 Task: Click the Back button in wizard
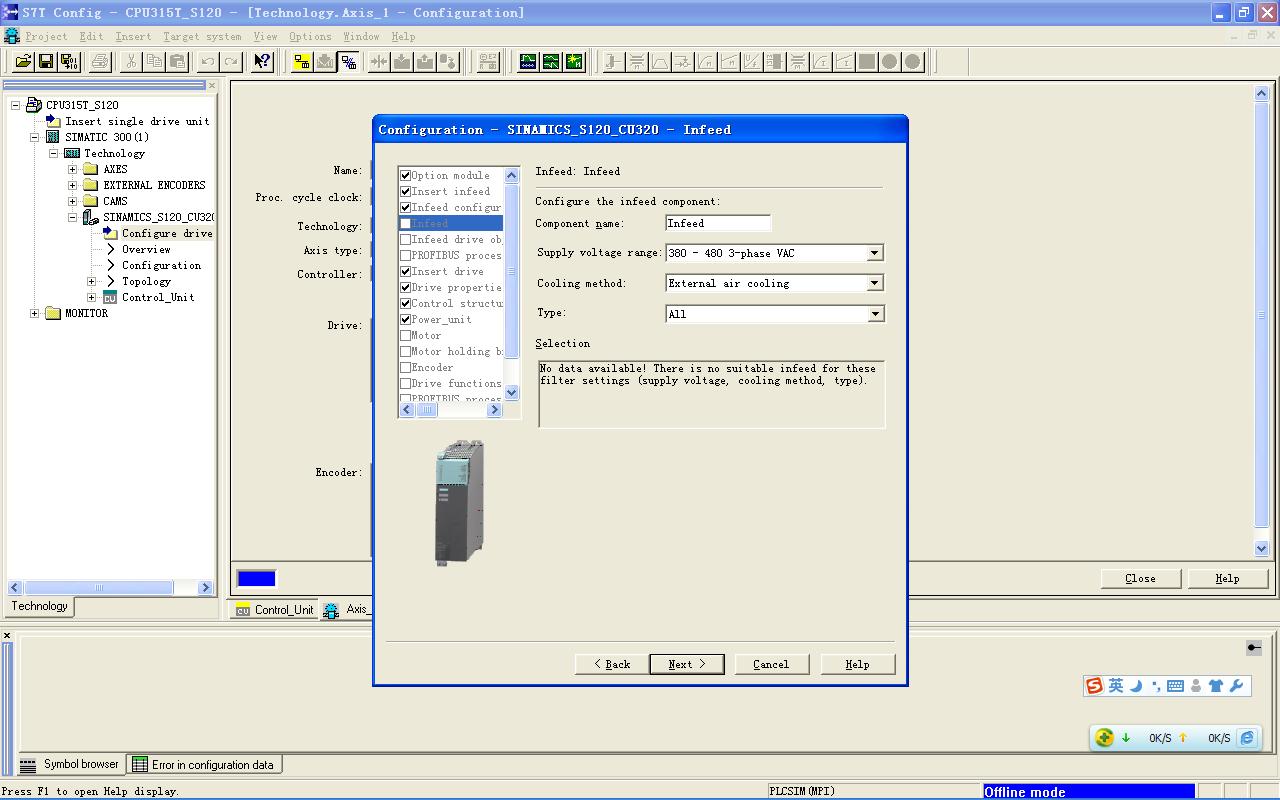612,664
